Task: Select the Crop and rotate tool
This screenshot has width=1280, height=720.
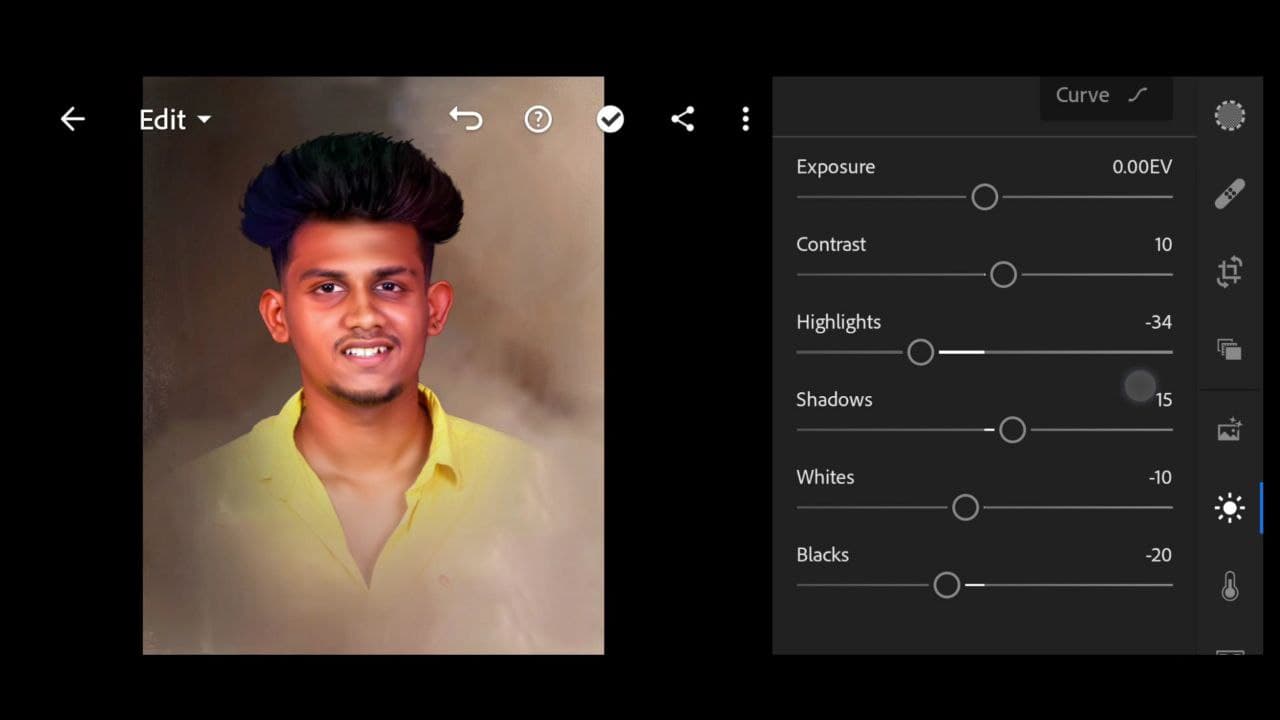Action: [x=1229, y=270]
